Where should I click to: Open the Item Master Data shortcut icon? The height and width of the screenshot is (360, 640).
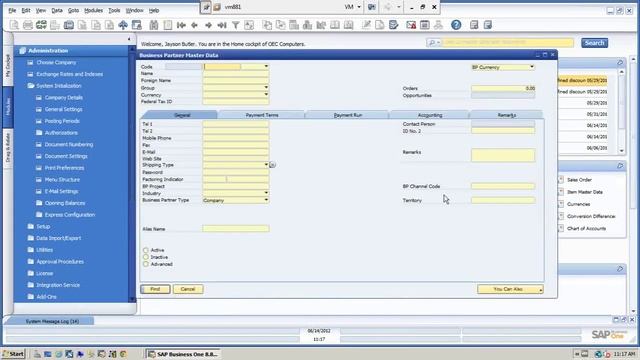coord(561,192)
